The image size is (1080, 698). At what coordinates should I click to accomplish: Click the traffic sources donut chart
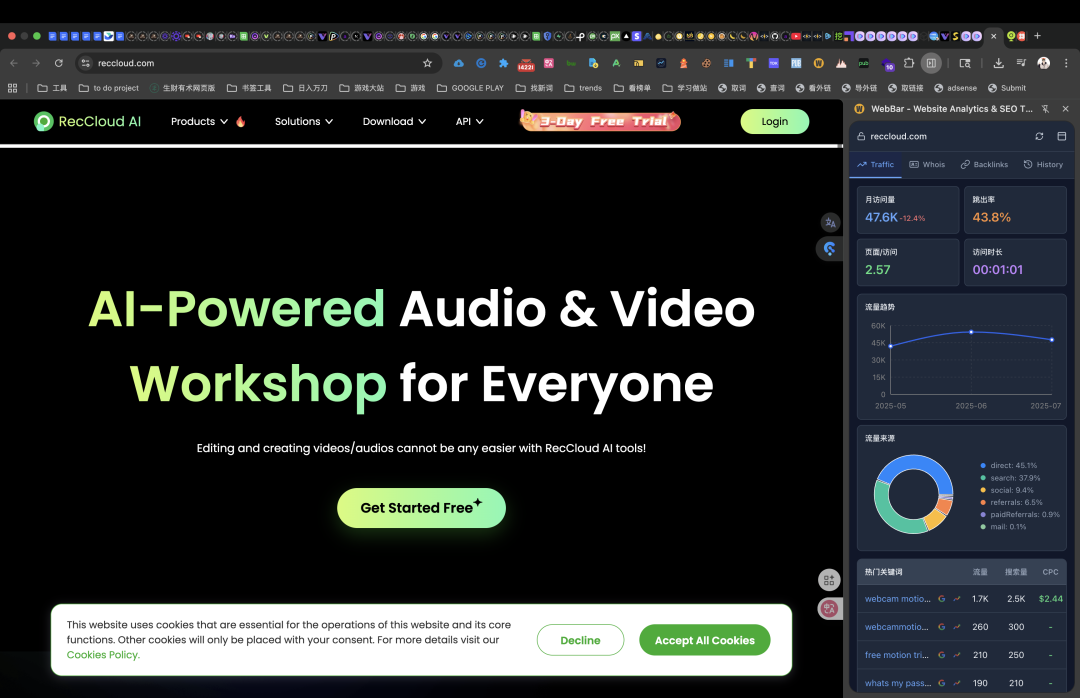(913, 494)
